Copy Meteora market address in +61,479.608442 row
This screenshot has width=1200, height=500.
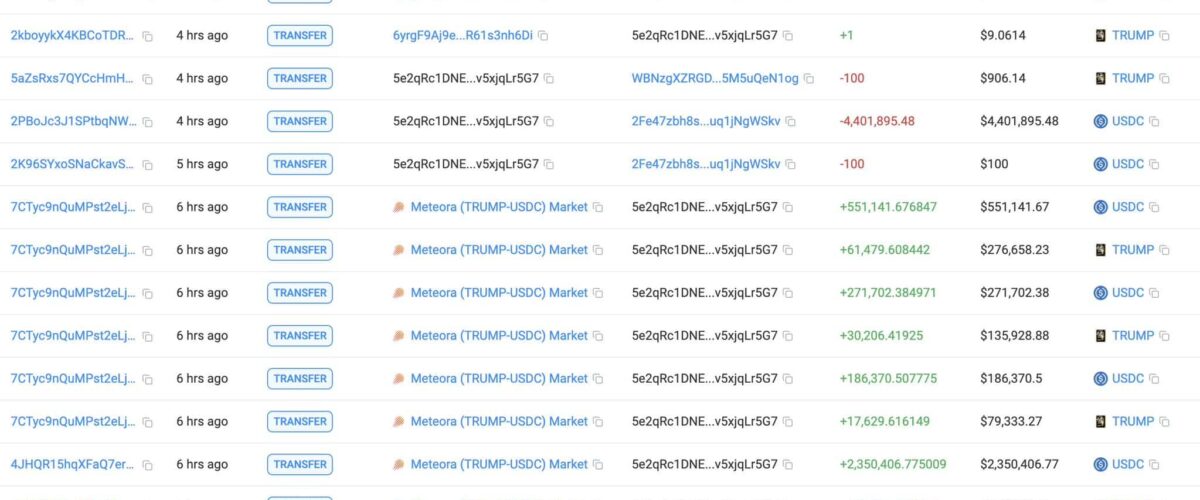(598, 251)
